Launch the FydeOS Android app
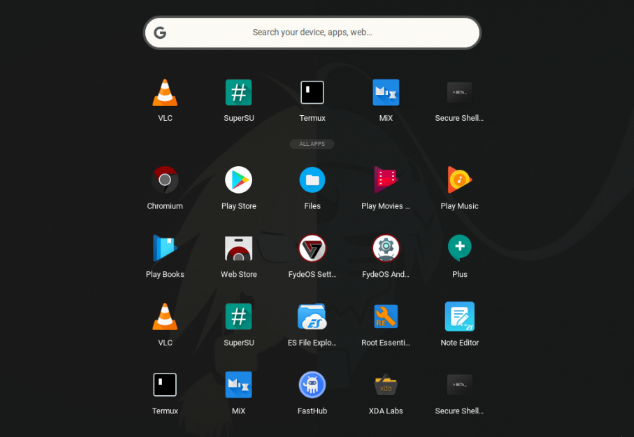This screenshot has height=437, width=634. (x=386, y=249)
